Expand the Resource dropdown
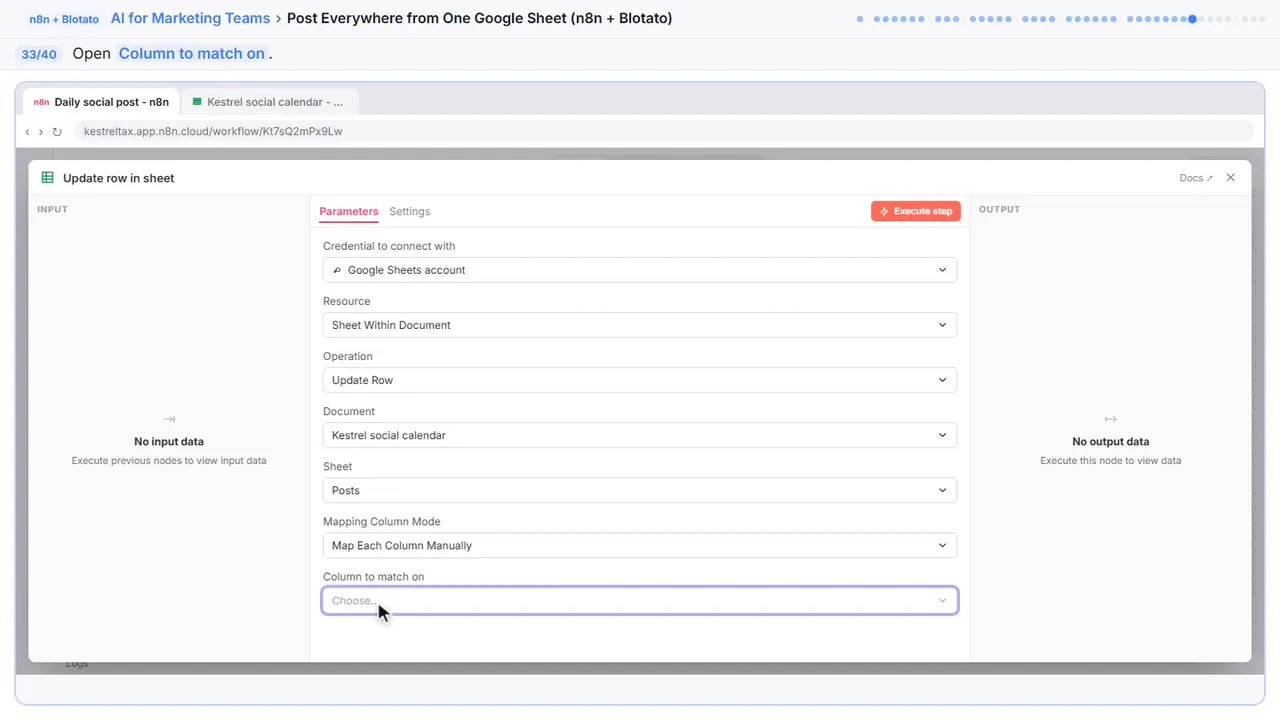 pyautogui.click(x=640, y=325)
